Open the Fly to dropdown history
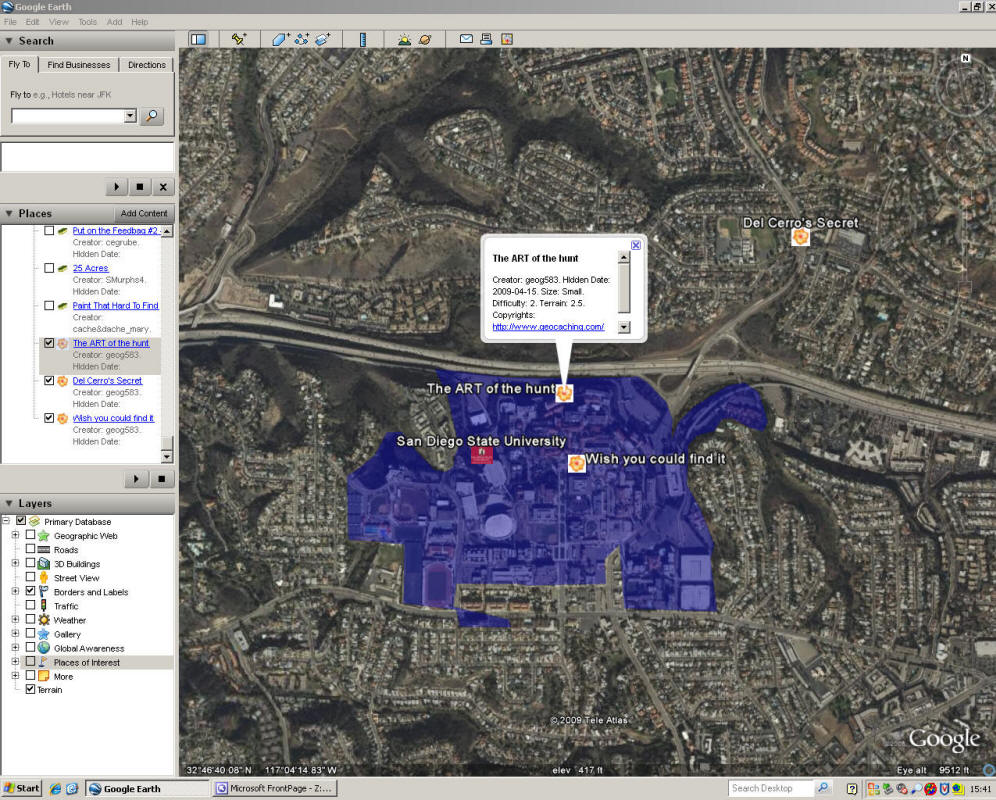Image resolution: width=996 pixels, height=800 pixels. [130, 116]
